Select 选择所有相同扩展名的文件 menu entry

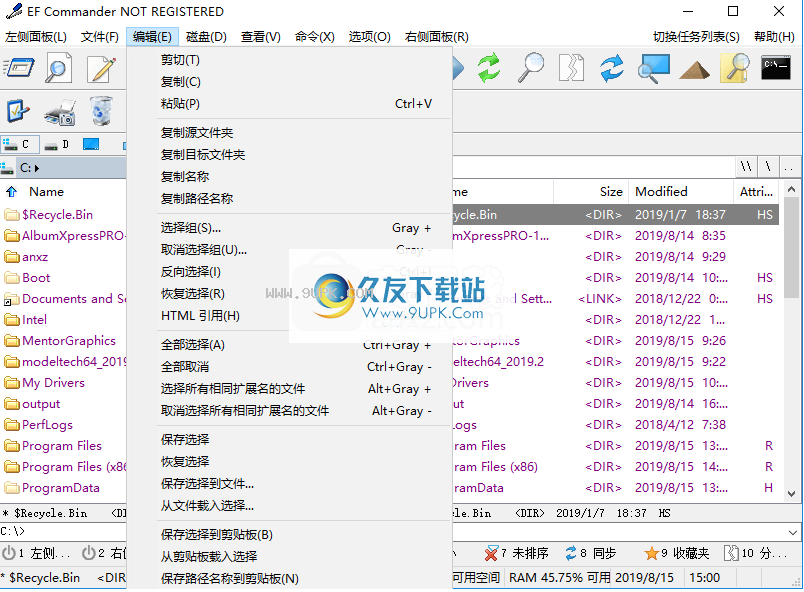tap(290, 389)
